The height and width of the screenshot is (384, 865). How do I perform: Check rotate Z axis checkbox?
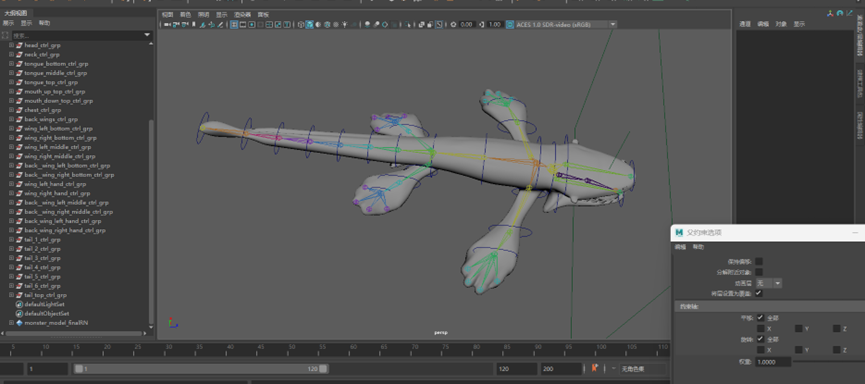coord(837,350)
